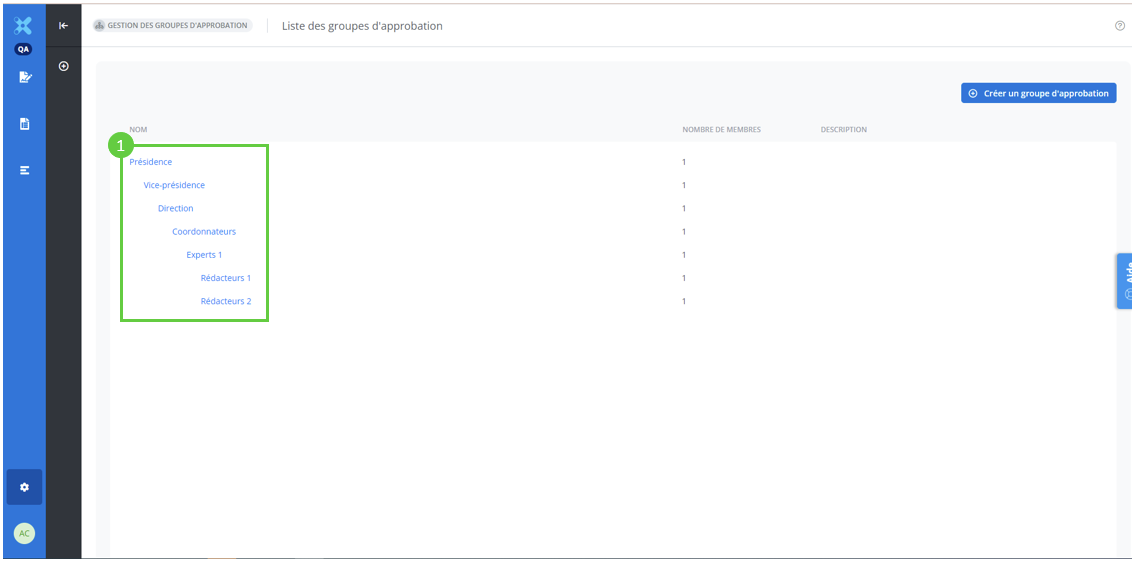Open the document edit icon in sidebar

(x=24, y=77)
